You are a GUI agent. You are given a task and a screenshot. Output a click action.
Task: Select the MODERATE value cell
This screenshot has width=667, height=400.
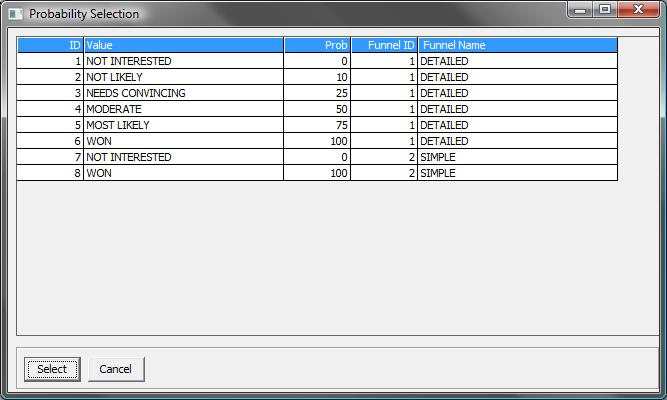pyautogui.click(x=184, y=109)
